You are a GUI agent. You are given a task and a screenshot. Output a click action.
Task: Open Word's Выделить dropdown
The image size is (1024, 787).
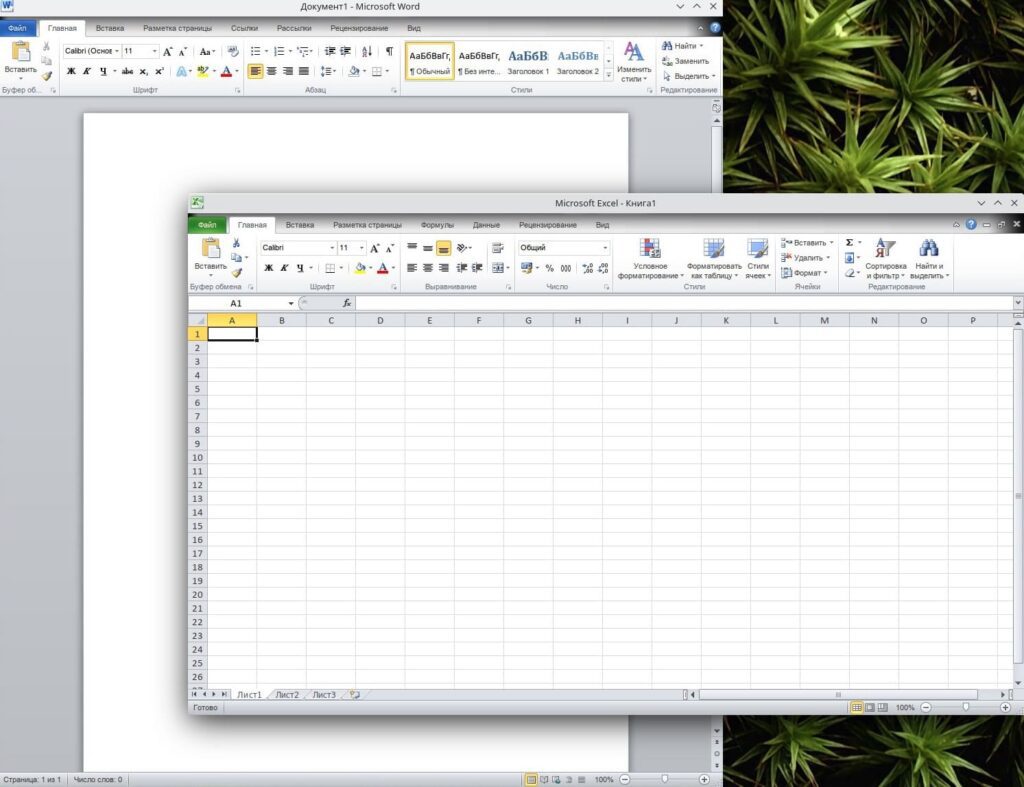coord(689,76)
